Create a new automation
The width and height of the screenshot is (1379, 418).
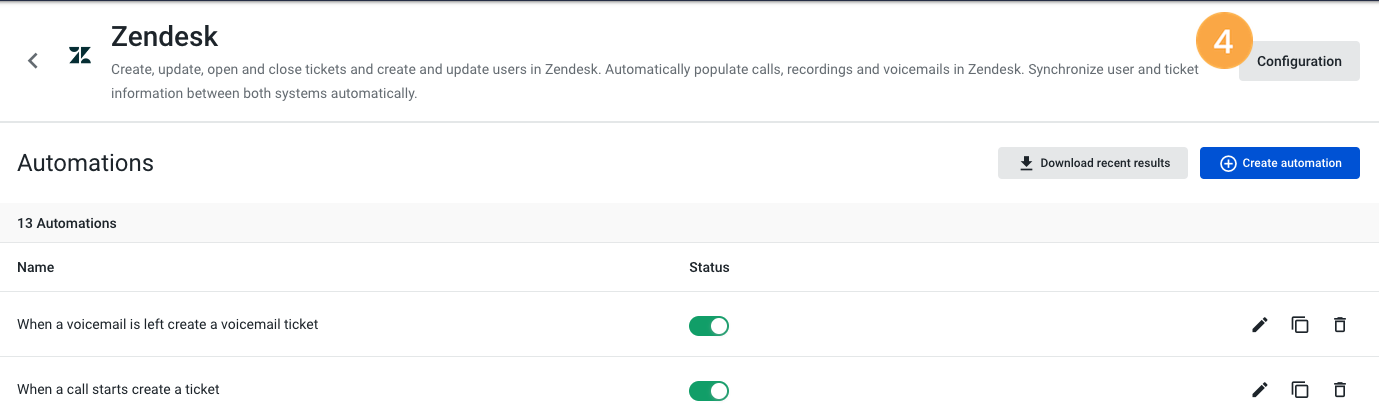point(1280,163)
